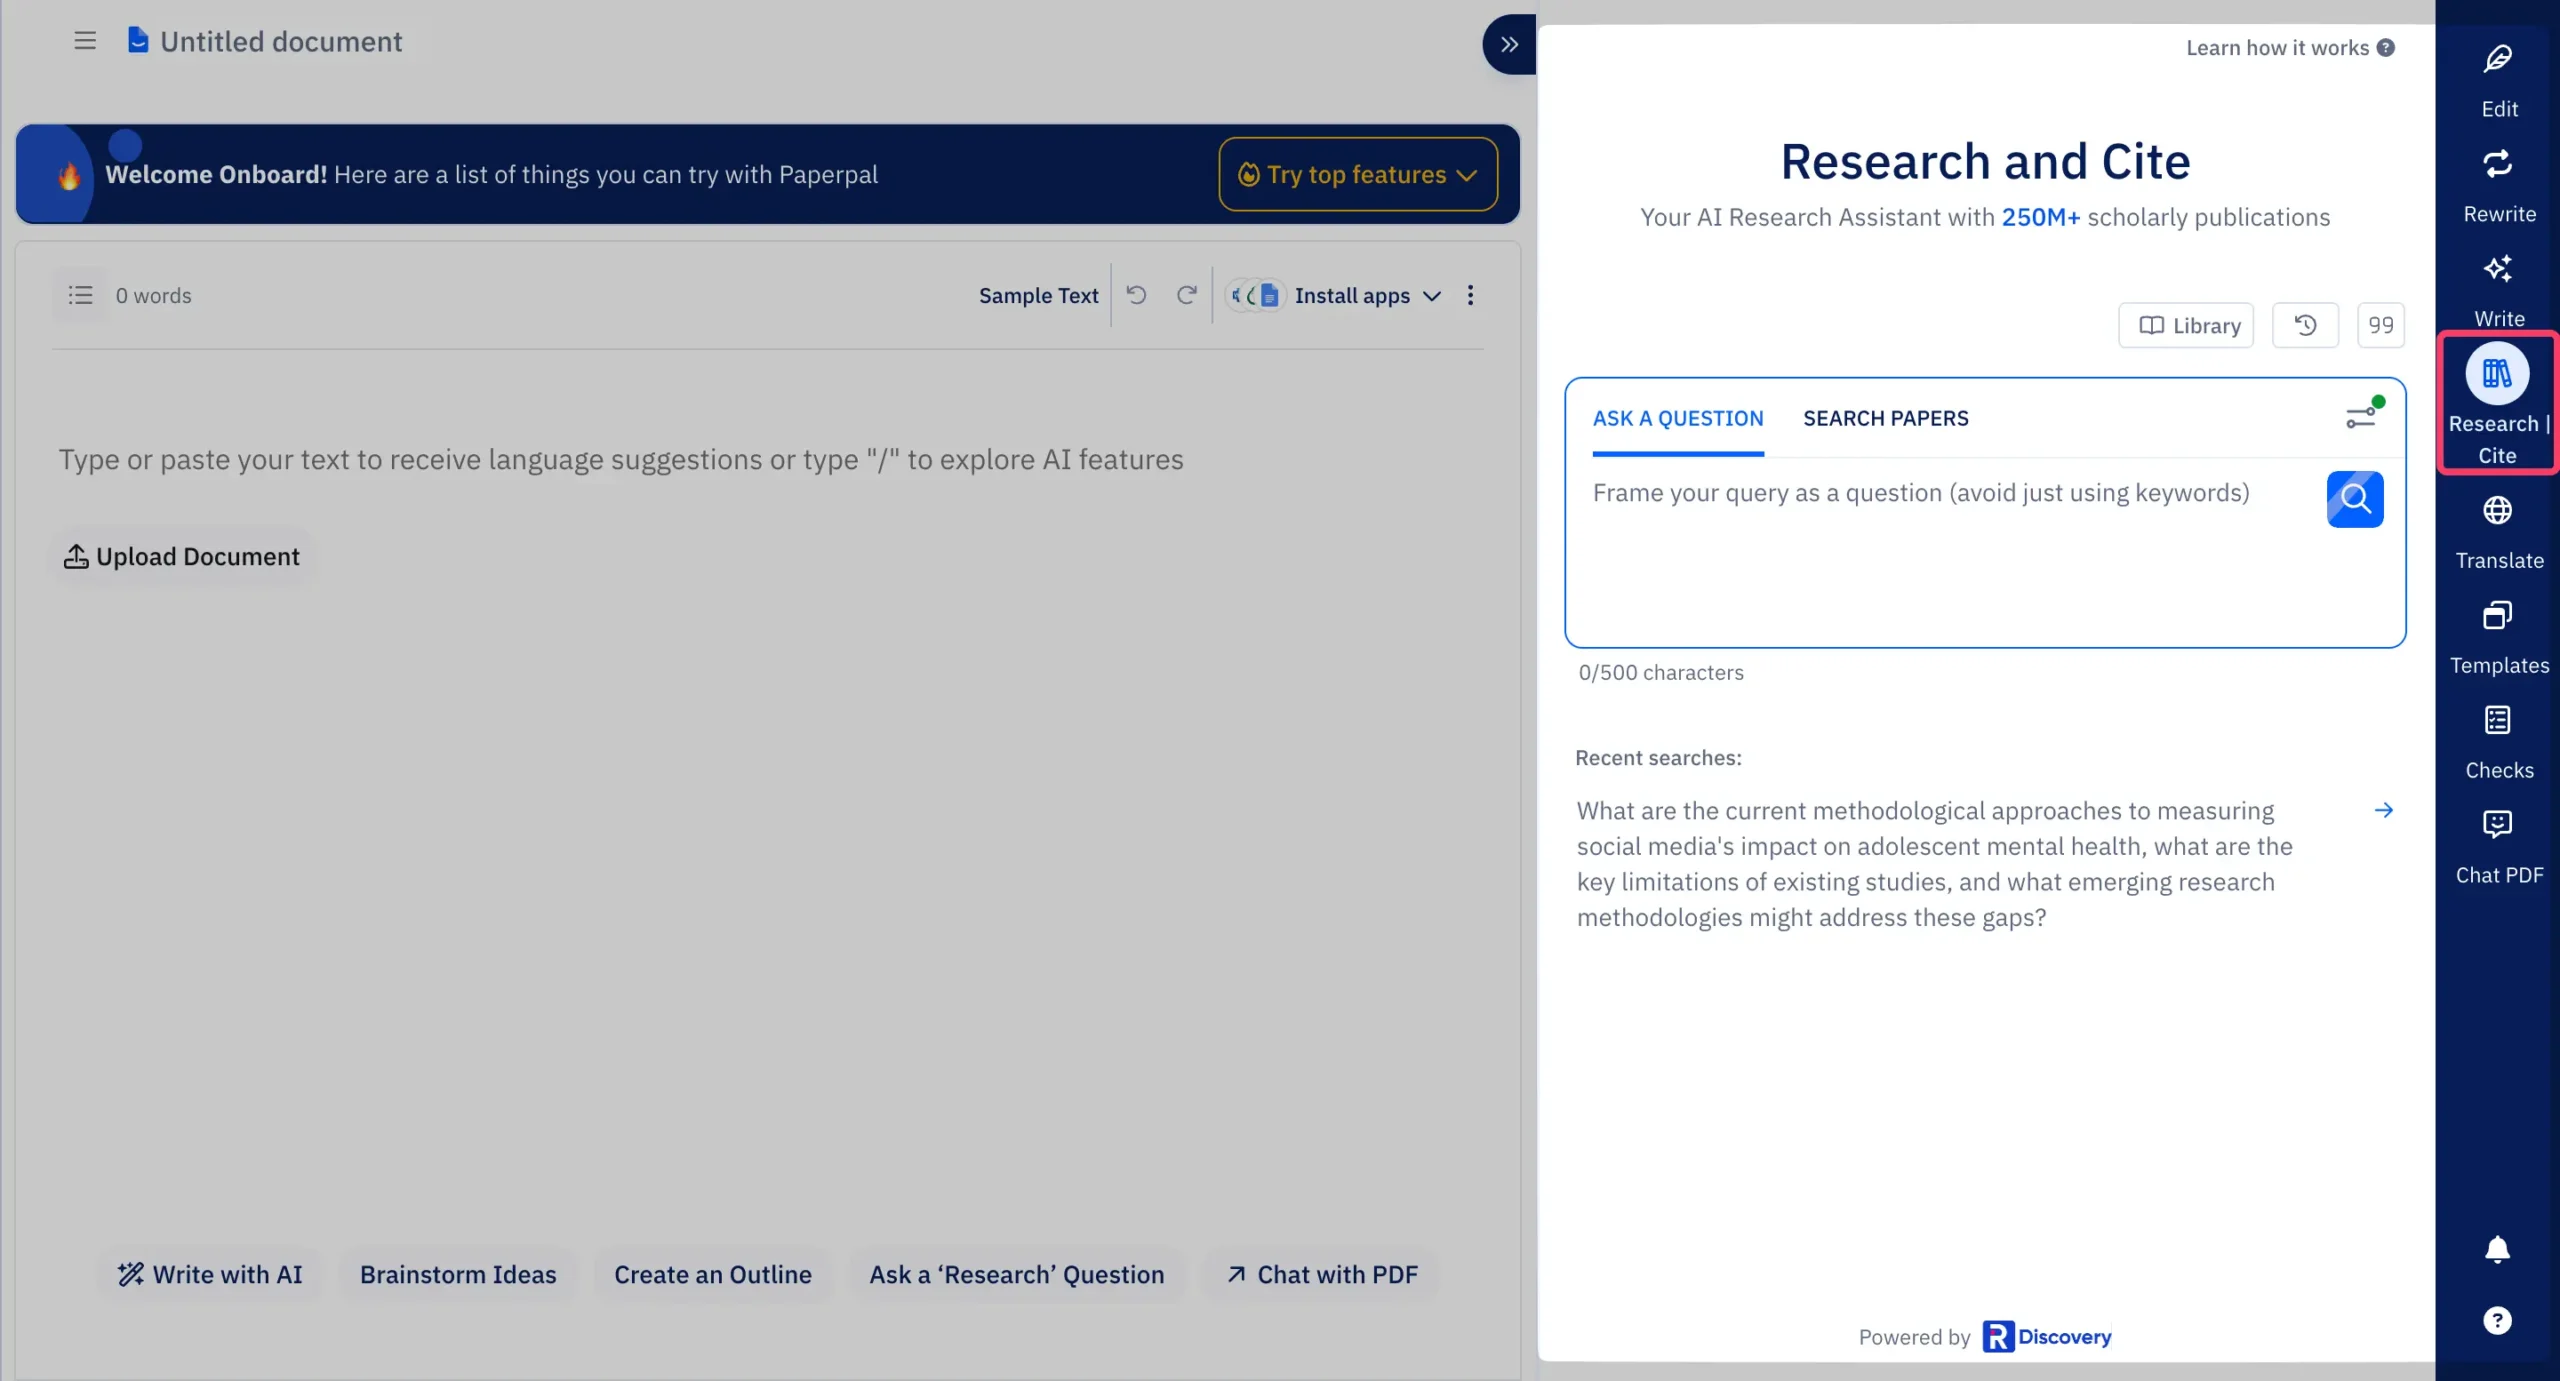Open help via the question mark icon
The image size is (2560, 1381).
pyautogui.click(x=2497, y=1320)
